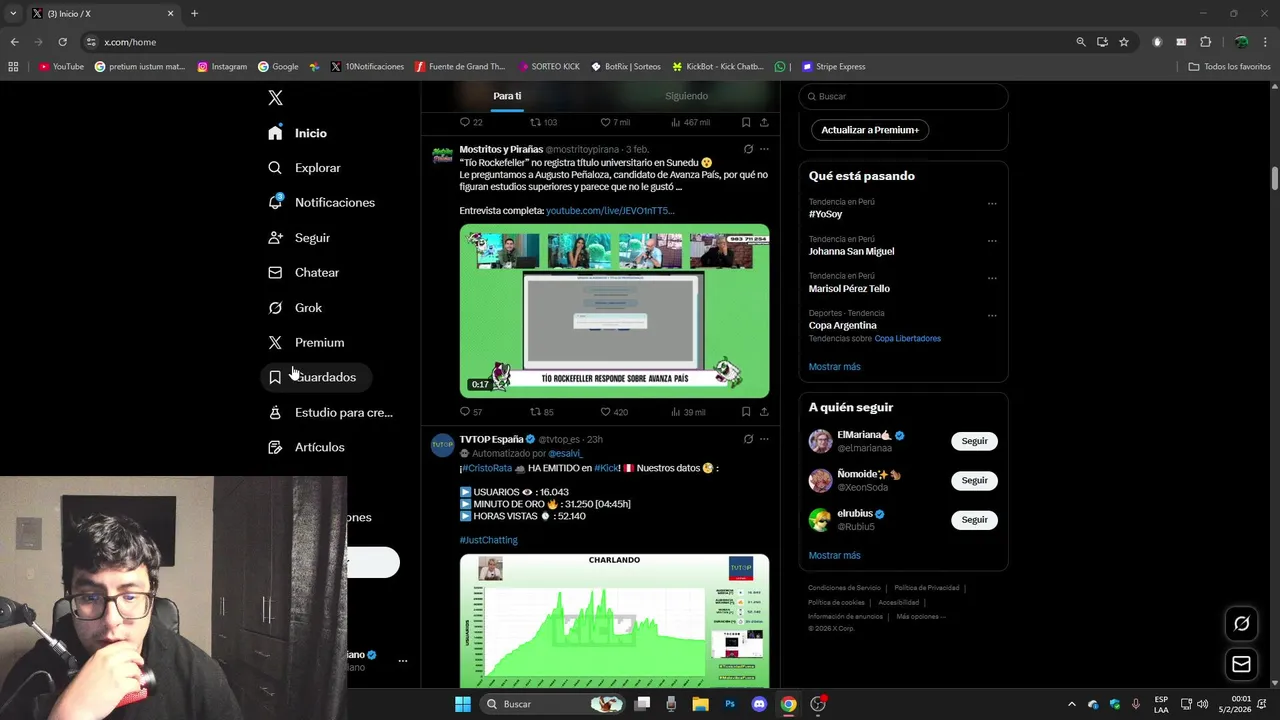This screenshot has height=720, width=1280.
Task: Open the Windows Start menu
Action: click(463, 704)
